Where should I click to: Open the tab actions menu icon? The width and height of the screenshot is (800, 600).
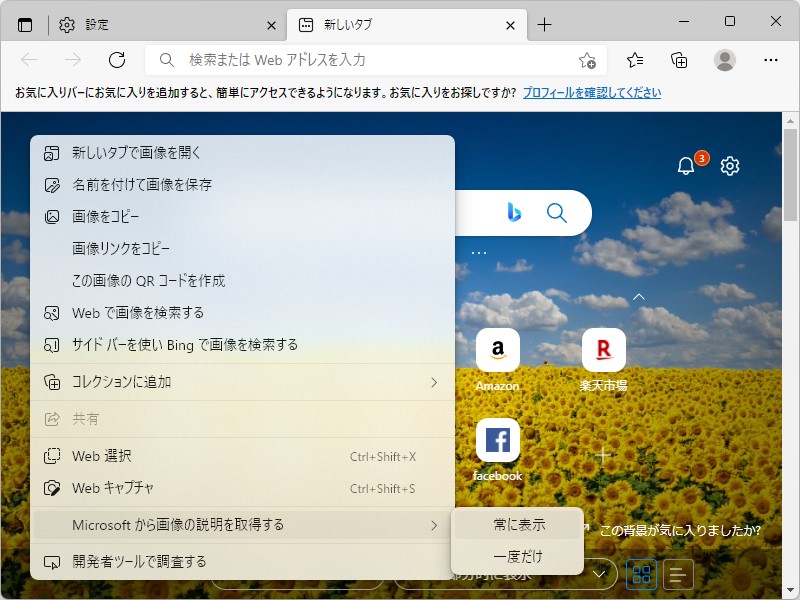click(24, 24)
